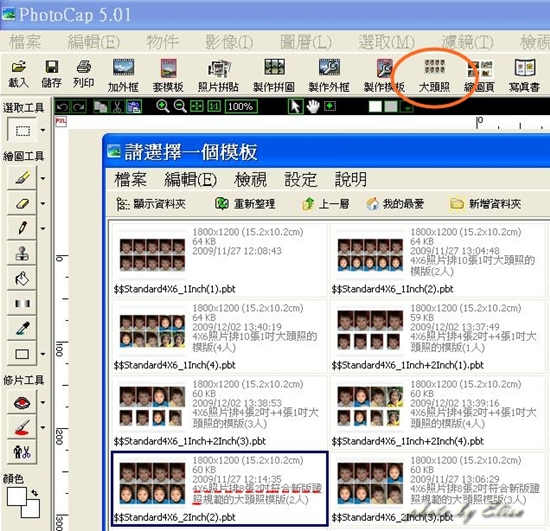Click 顯示資料夾 show folders button
550x531 pixels.
point(151,203)
